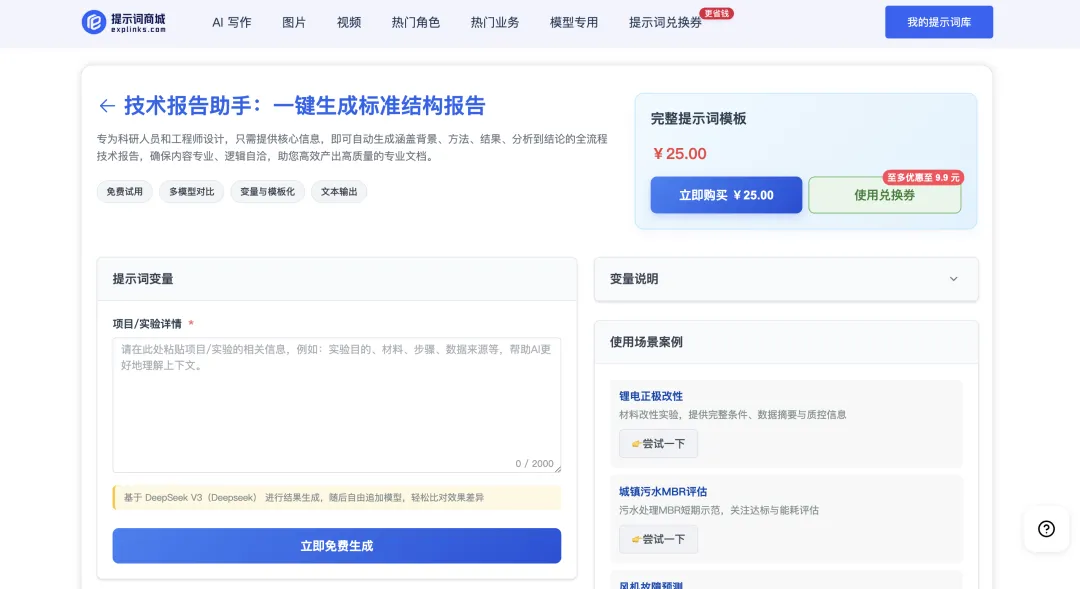The image size is (1080, 589).
Task: Select the 文本输出 tag
Action: [339, 192]
